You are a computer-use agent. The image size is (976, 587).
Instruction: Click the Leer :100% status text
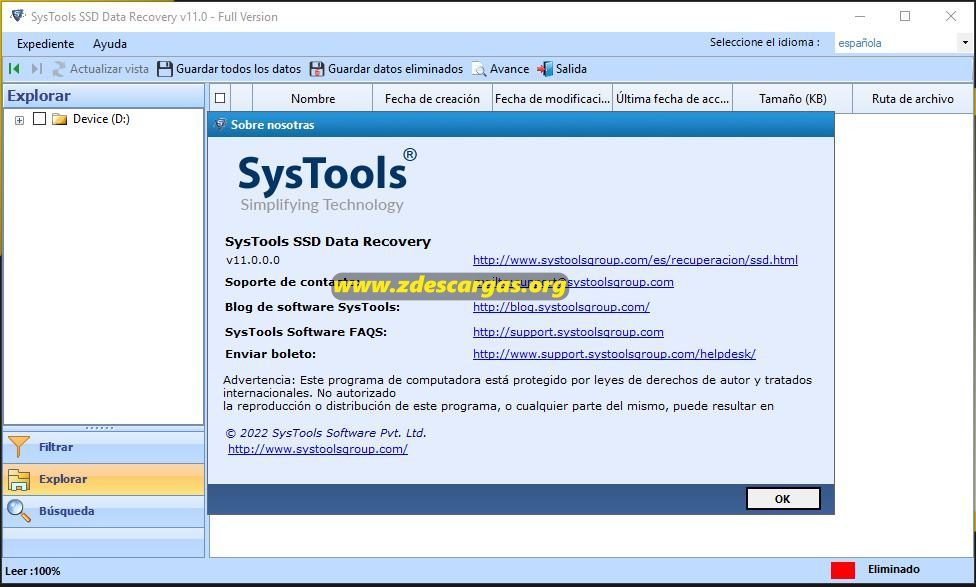pyautogui.click(x=32, y=571)
